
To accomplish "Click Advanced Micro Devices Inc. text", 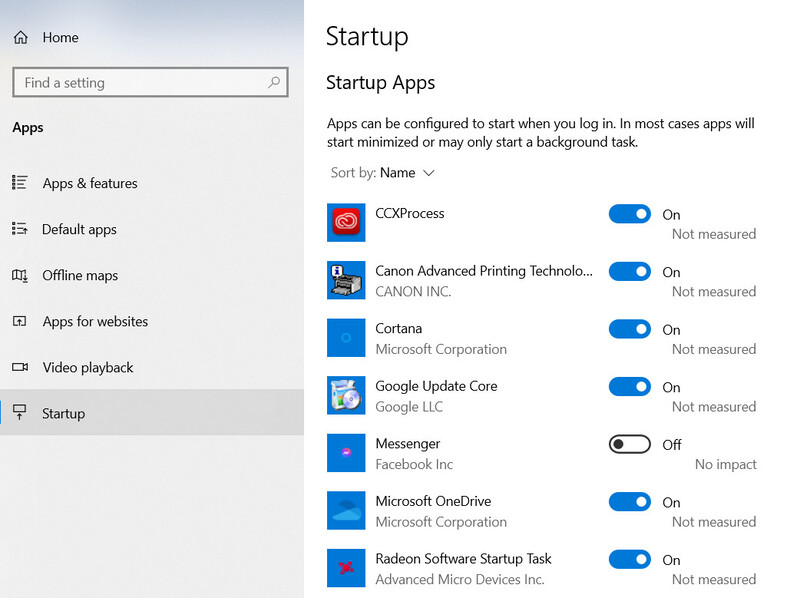I will [460, 580].
